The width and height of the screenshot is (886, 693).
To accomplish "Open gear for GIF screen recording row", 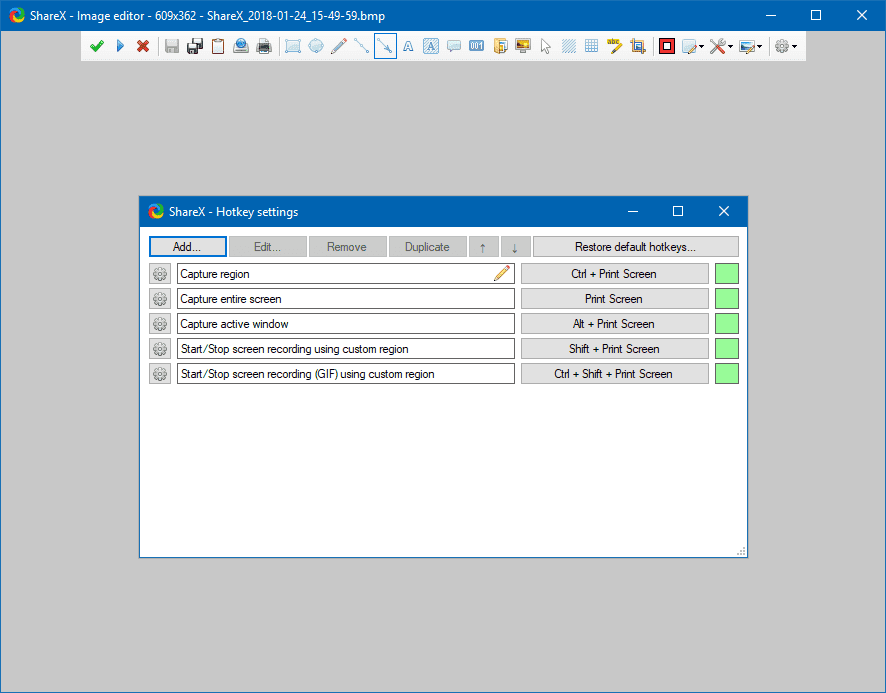I will pos(160,373).
